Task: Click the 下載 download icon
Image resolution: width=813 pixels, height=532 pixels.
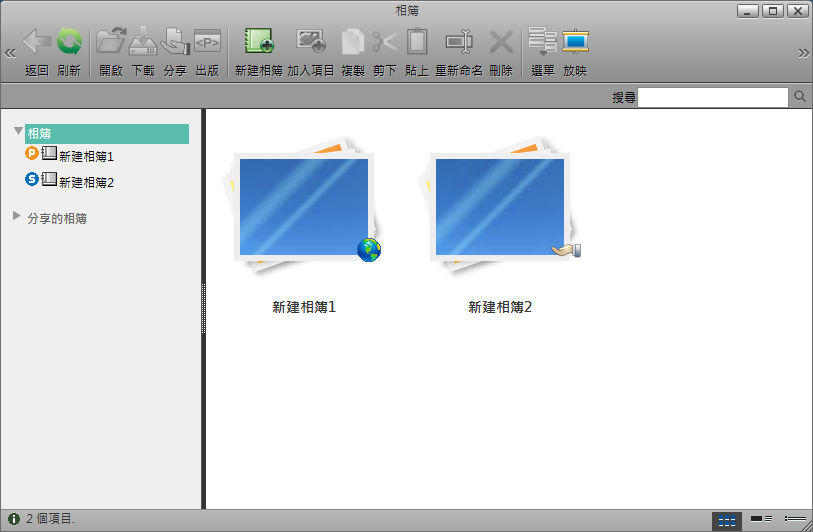Action: tap(143, 42)
